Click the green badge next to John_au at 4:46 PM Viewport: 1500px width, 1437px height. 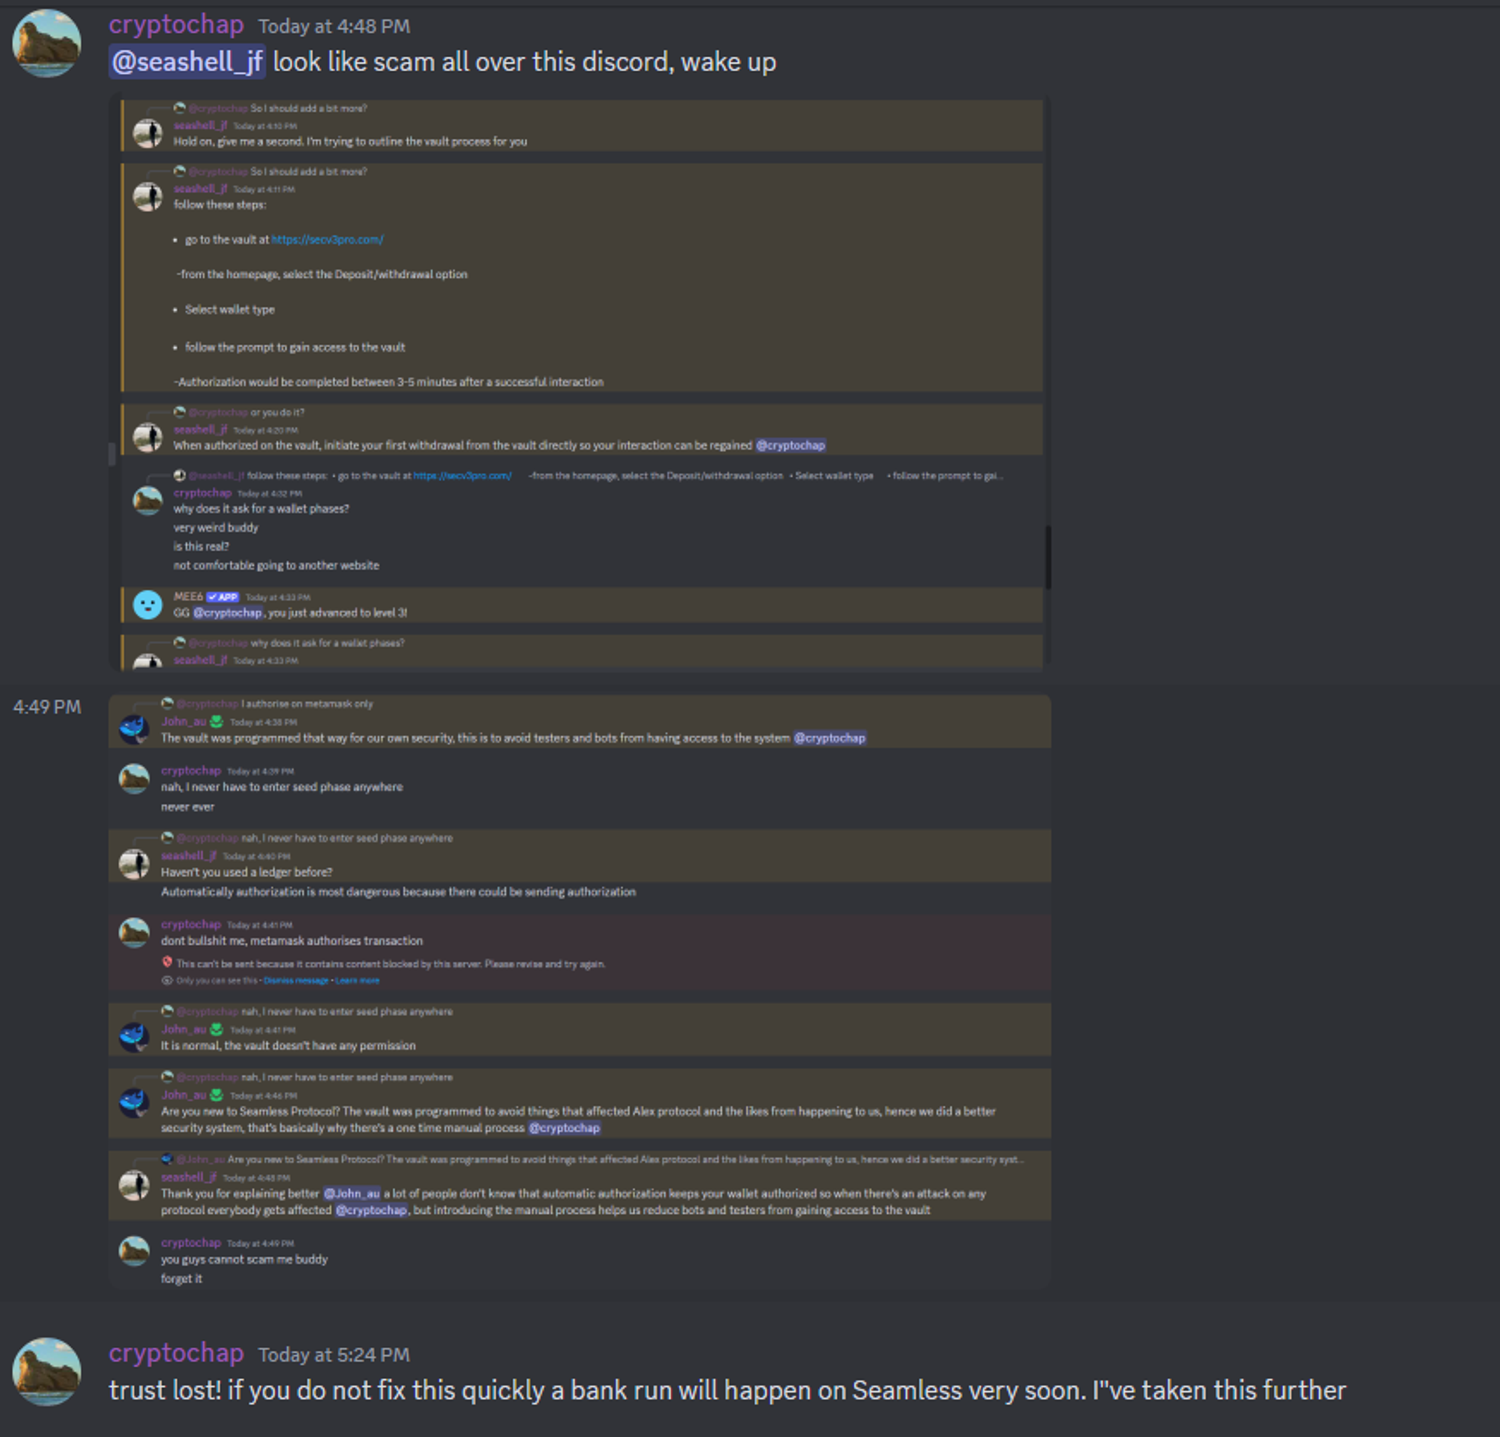(x=217, y=1095)
